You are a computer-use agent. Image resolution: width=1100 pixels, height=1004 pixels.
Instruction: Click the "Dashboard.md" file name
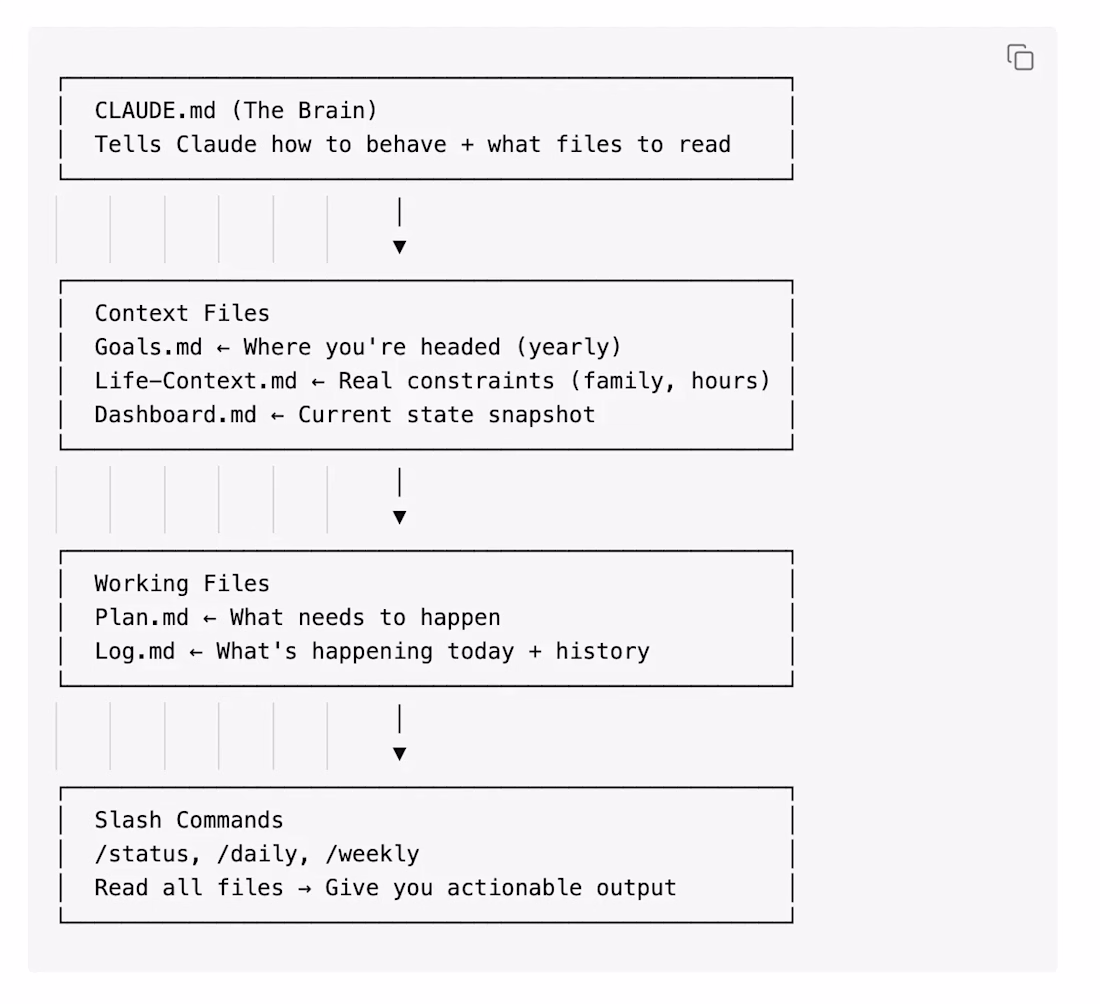click(x=175, y=414)
